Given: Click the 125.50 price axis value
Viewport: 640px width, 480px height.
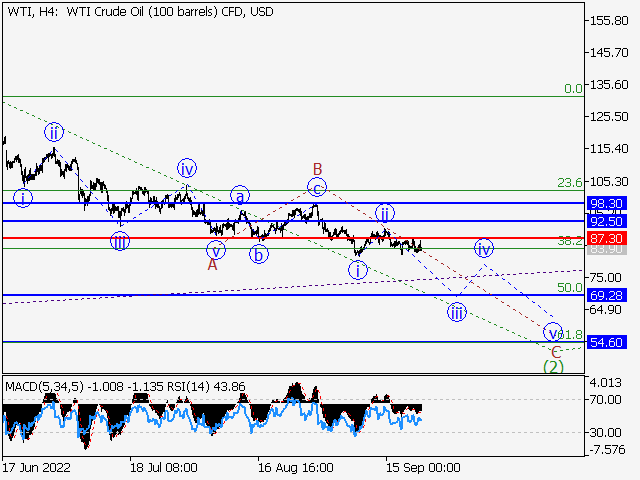Looking at the screenshot, I should coord(609,117).
